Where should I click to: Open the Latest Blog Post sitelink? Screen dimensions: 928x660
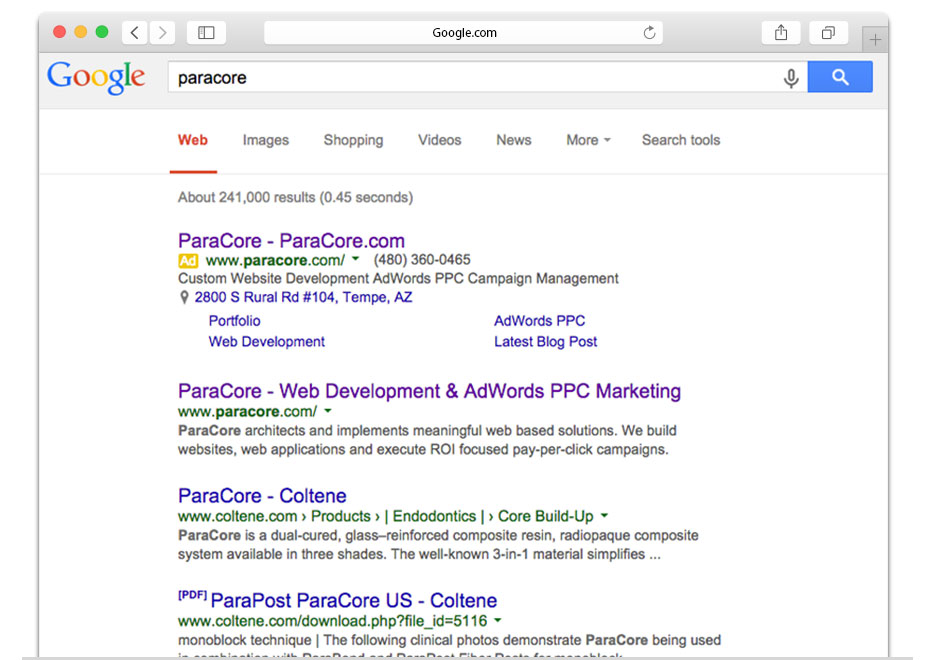[x=545, y=342]
